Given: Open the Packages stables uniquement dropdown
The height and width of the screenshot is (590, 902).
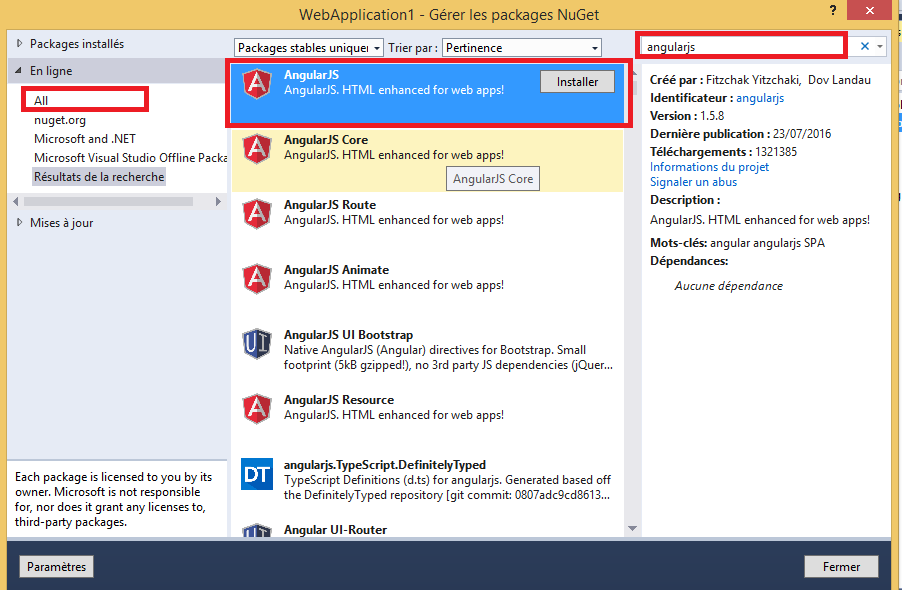Looking at the screenshot, I should (308, 48).
